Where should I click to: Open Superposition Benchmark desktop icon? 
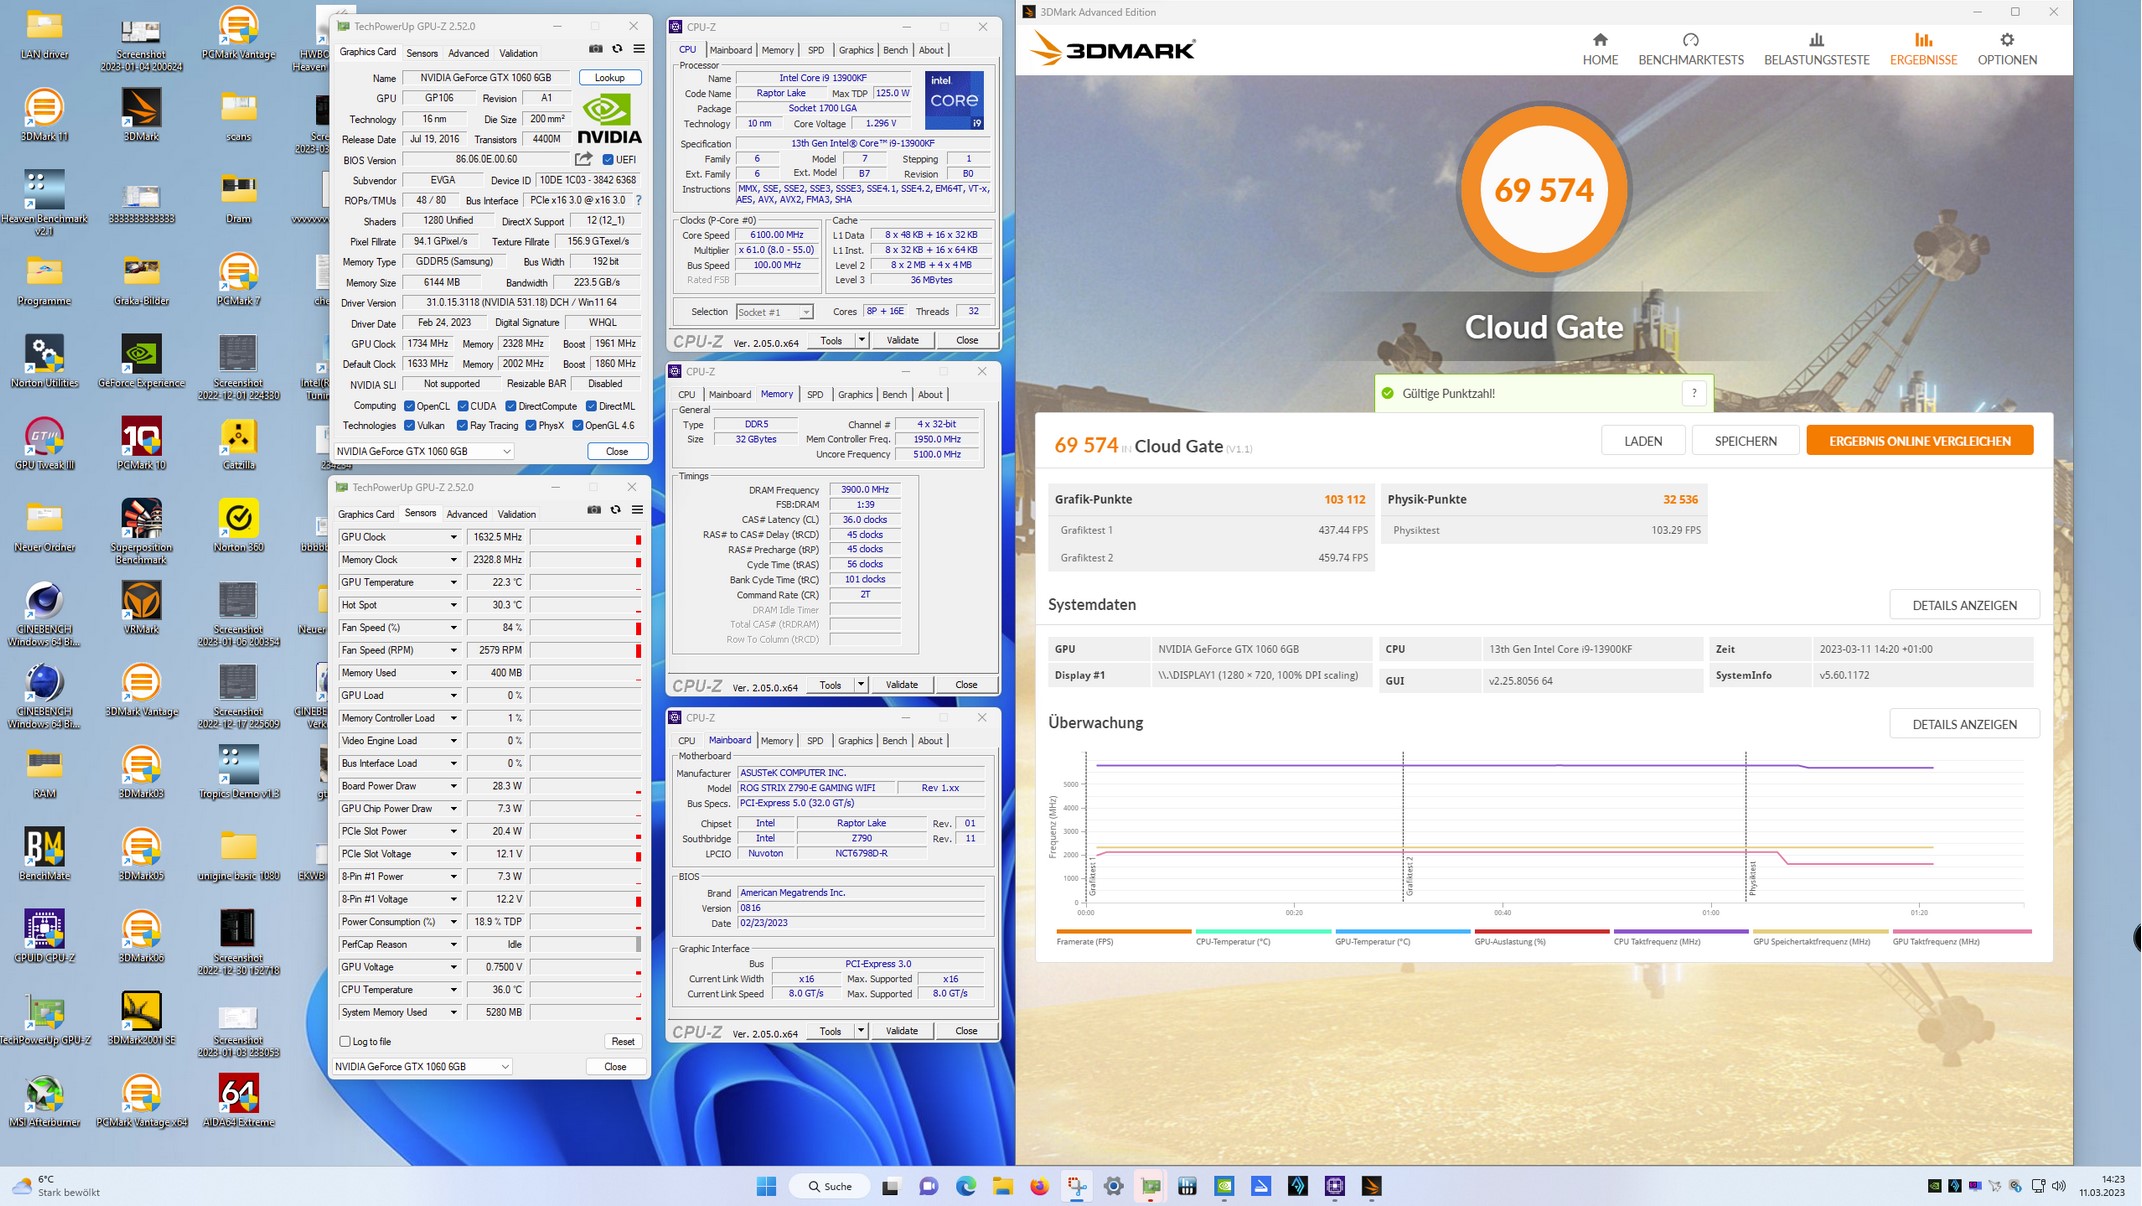pyautogui.click(x=141, y=531)
